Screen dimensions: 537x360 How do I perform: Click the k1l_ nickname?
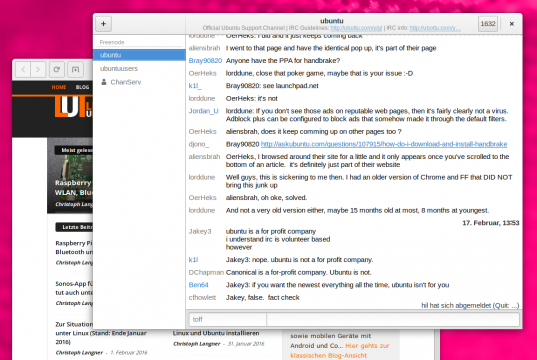click(195, 86)
